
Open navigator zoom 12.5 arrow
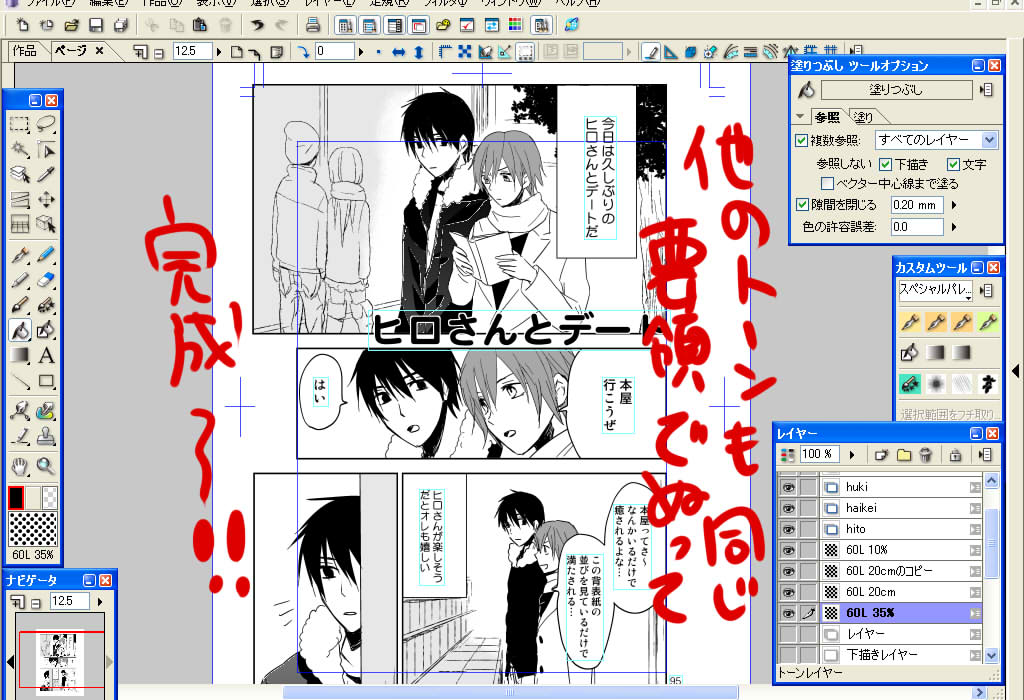click(100, 601)
